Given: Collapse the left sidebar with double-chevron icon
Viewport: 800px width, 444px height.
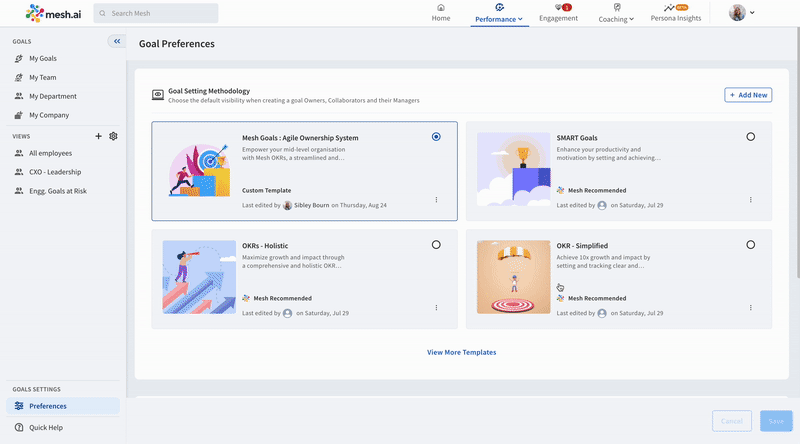Looking at the screenshot, I should point(117,41).
